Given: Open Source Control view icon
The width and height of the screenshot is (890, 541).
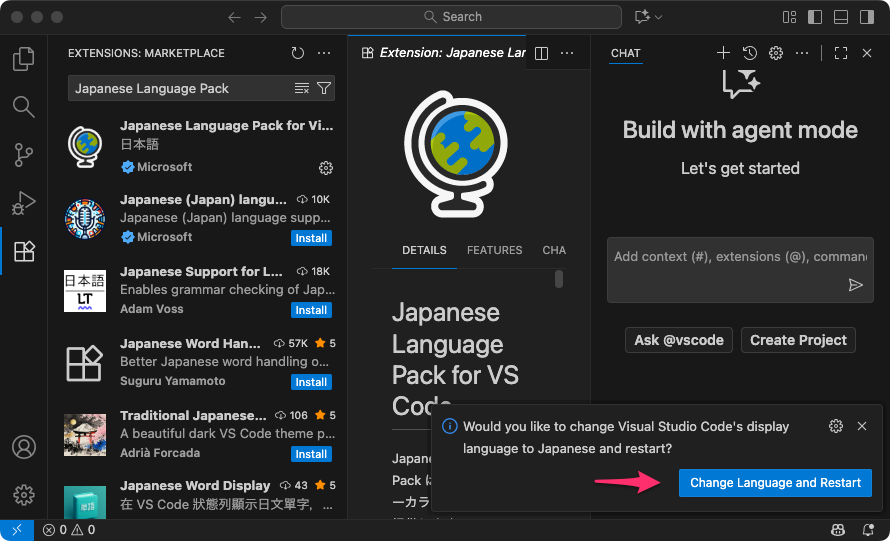Looking at the screenshot, I should [x=23, y=155].
